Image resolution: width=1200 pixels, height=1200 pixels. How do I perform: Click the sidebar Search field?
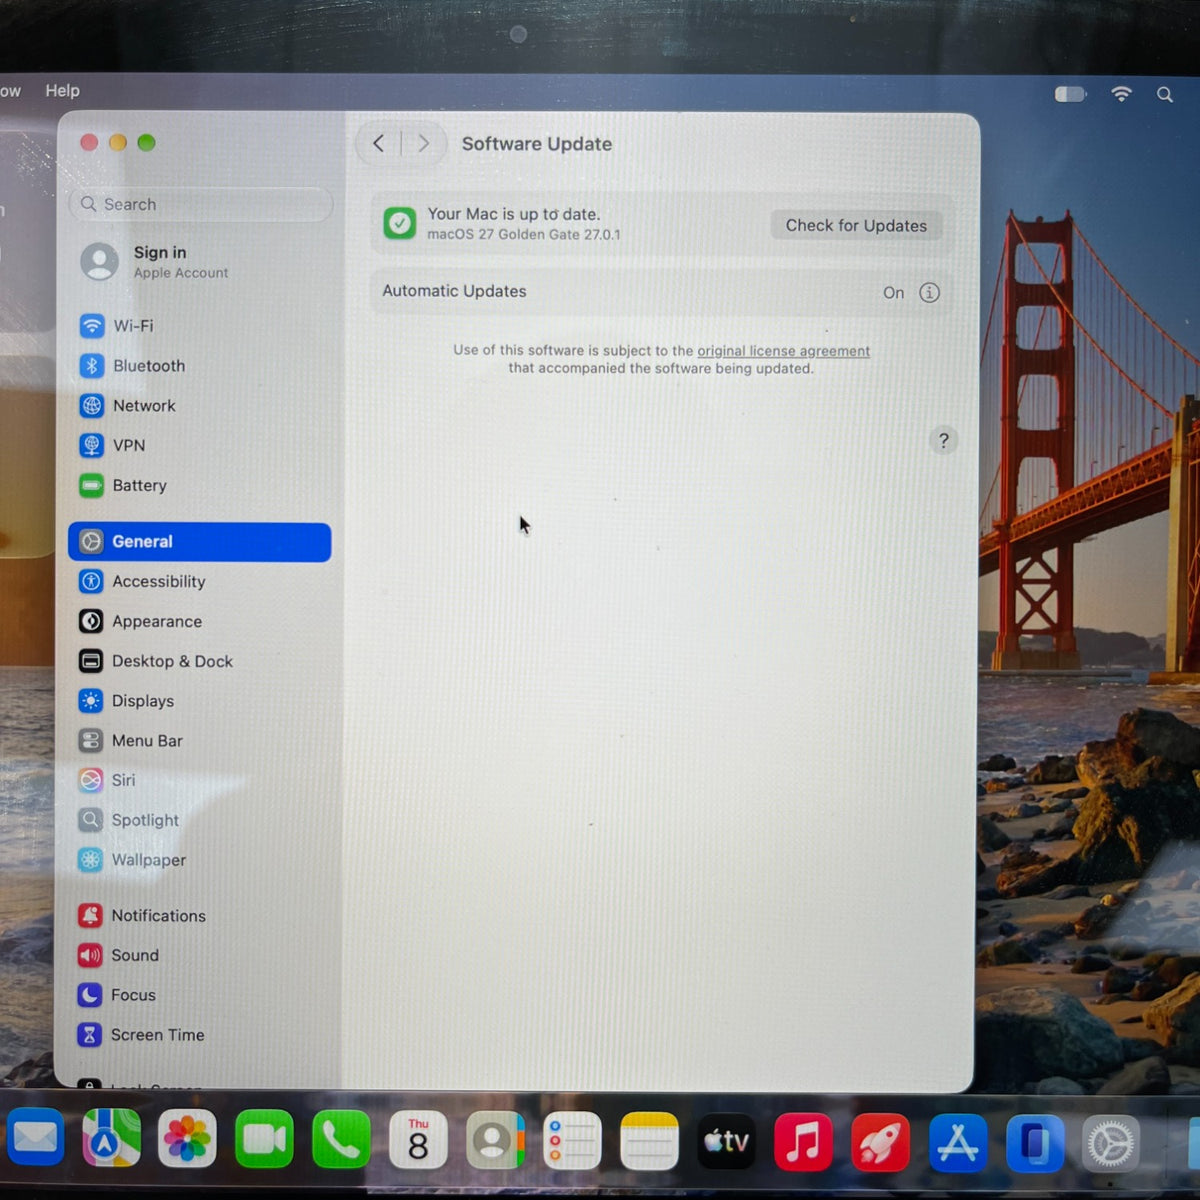[x=200, y=204]
